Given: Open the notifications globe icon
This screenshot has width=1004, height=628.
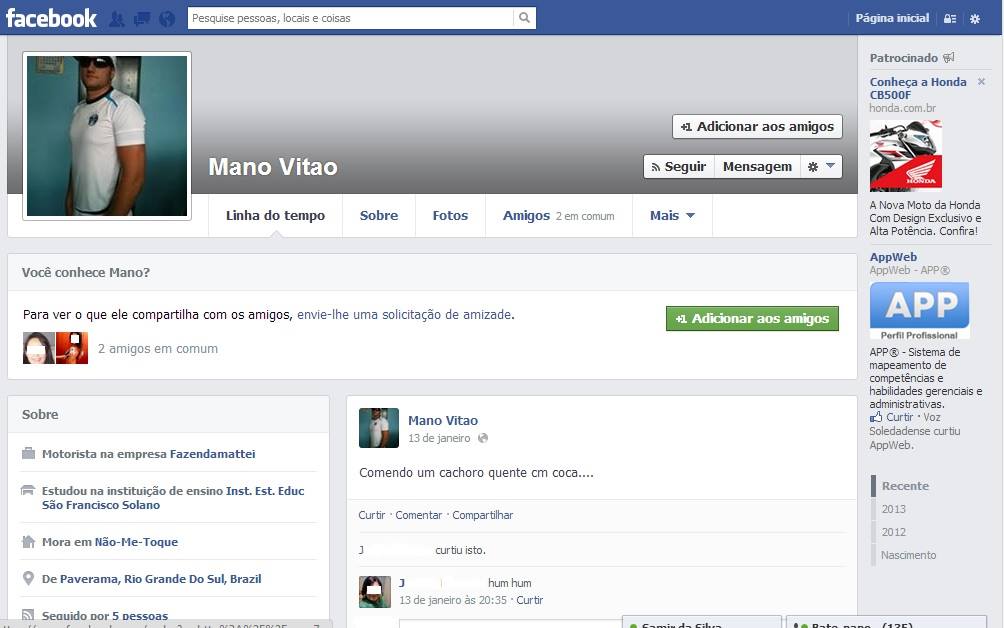Looking at the screenshot, I should (166, 18).
